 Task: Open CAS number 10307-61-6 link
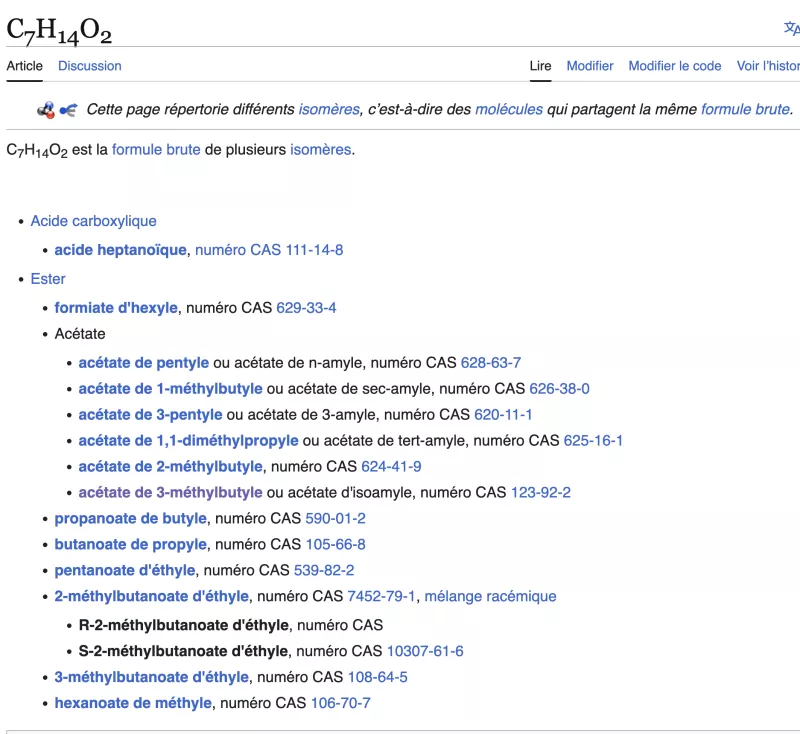[x=425, y=651]
